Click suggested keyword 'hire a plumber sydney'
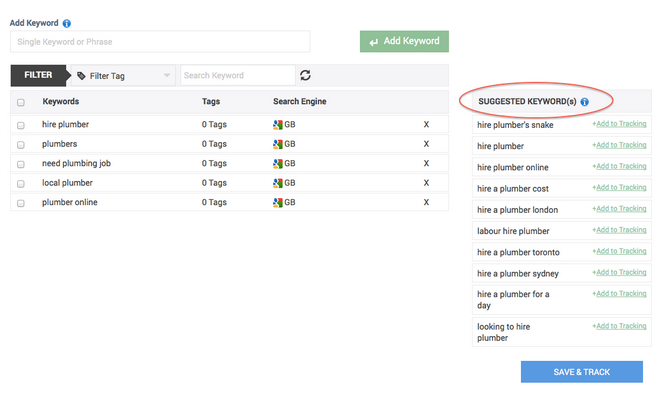 tap(518, 274)
